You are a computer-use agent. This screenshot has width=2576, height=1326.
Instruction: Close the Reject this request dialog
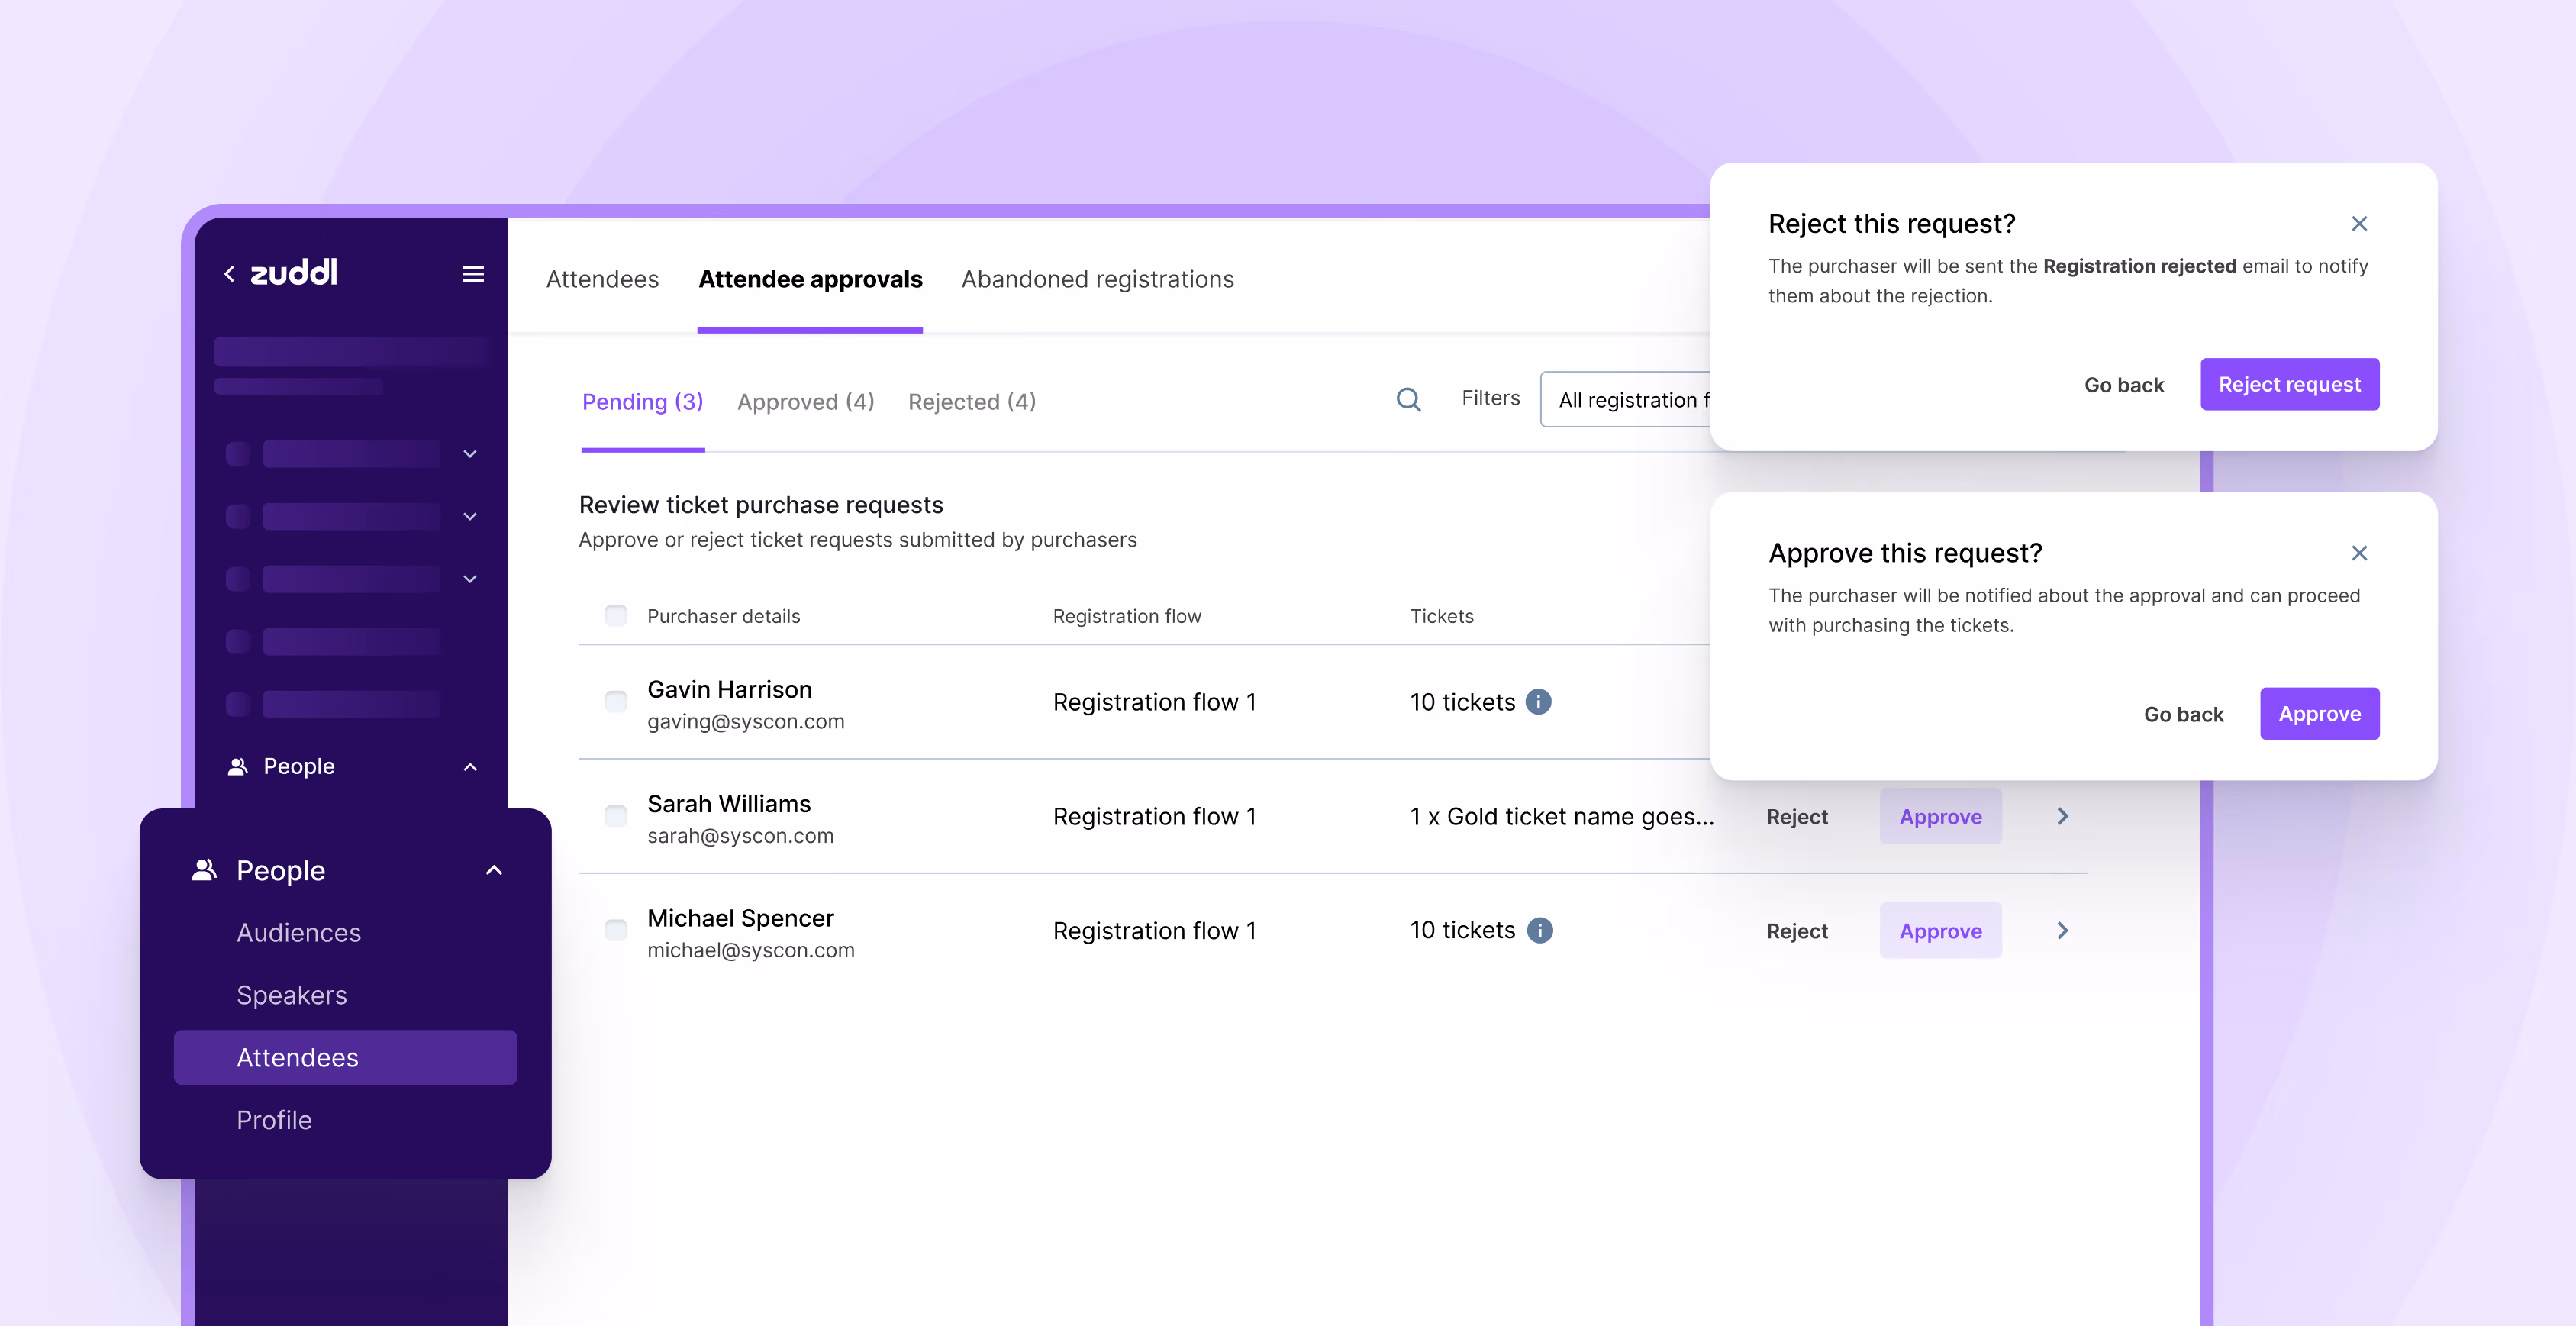coord(2359,224)
